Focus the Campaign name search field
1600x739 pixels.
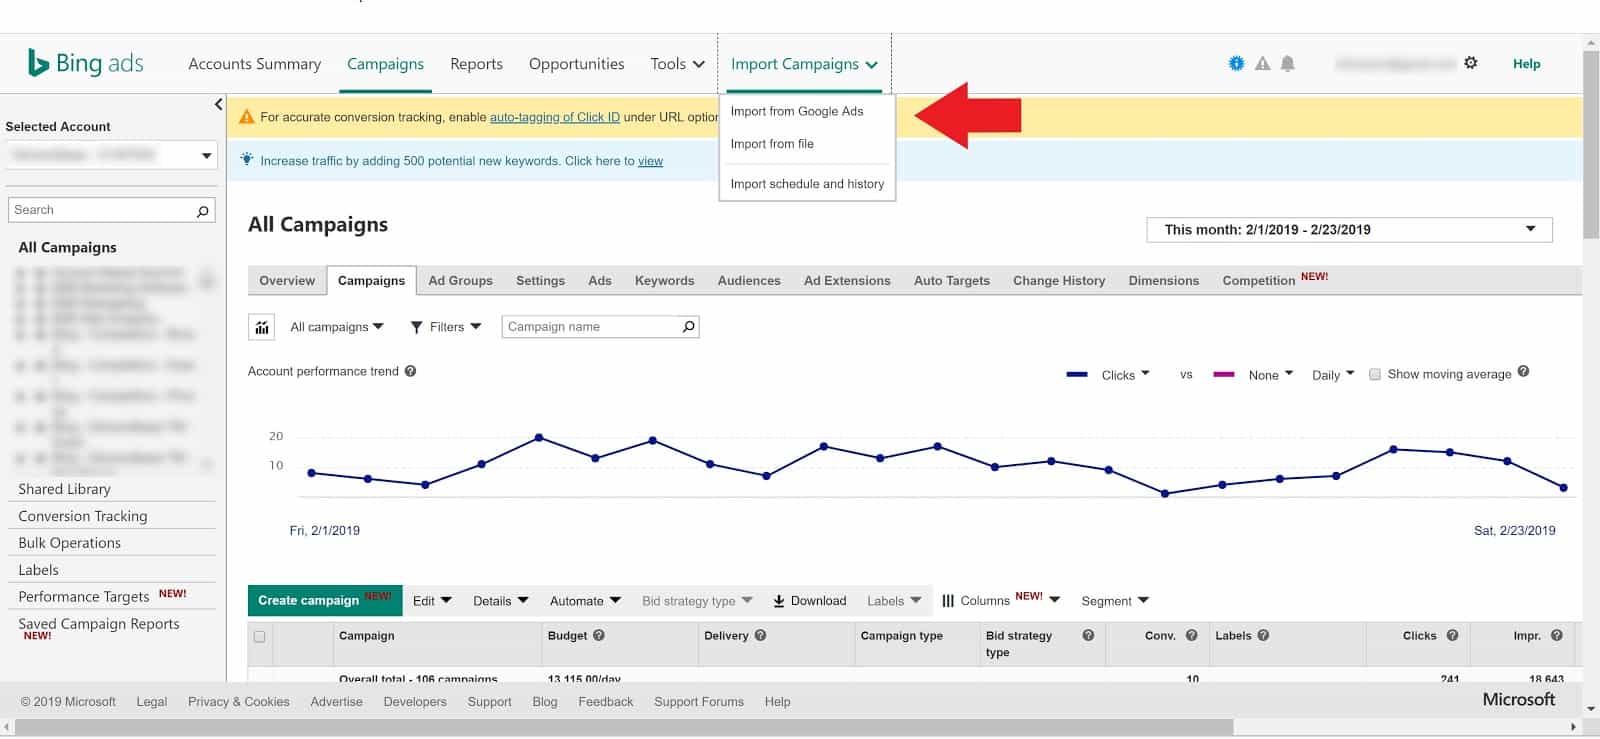coord(600,327)
